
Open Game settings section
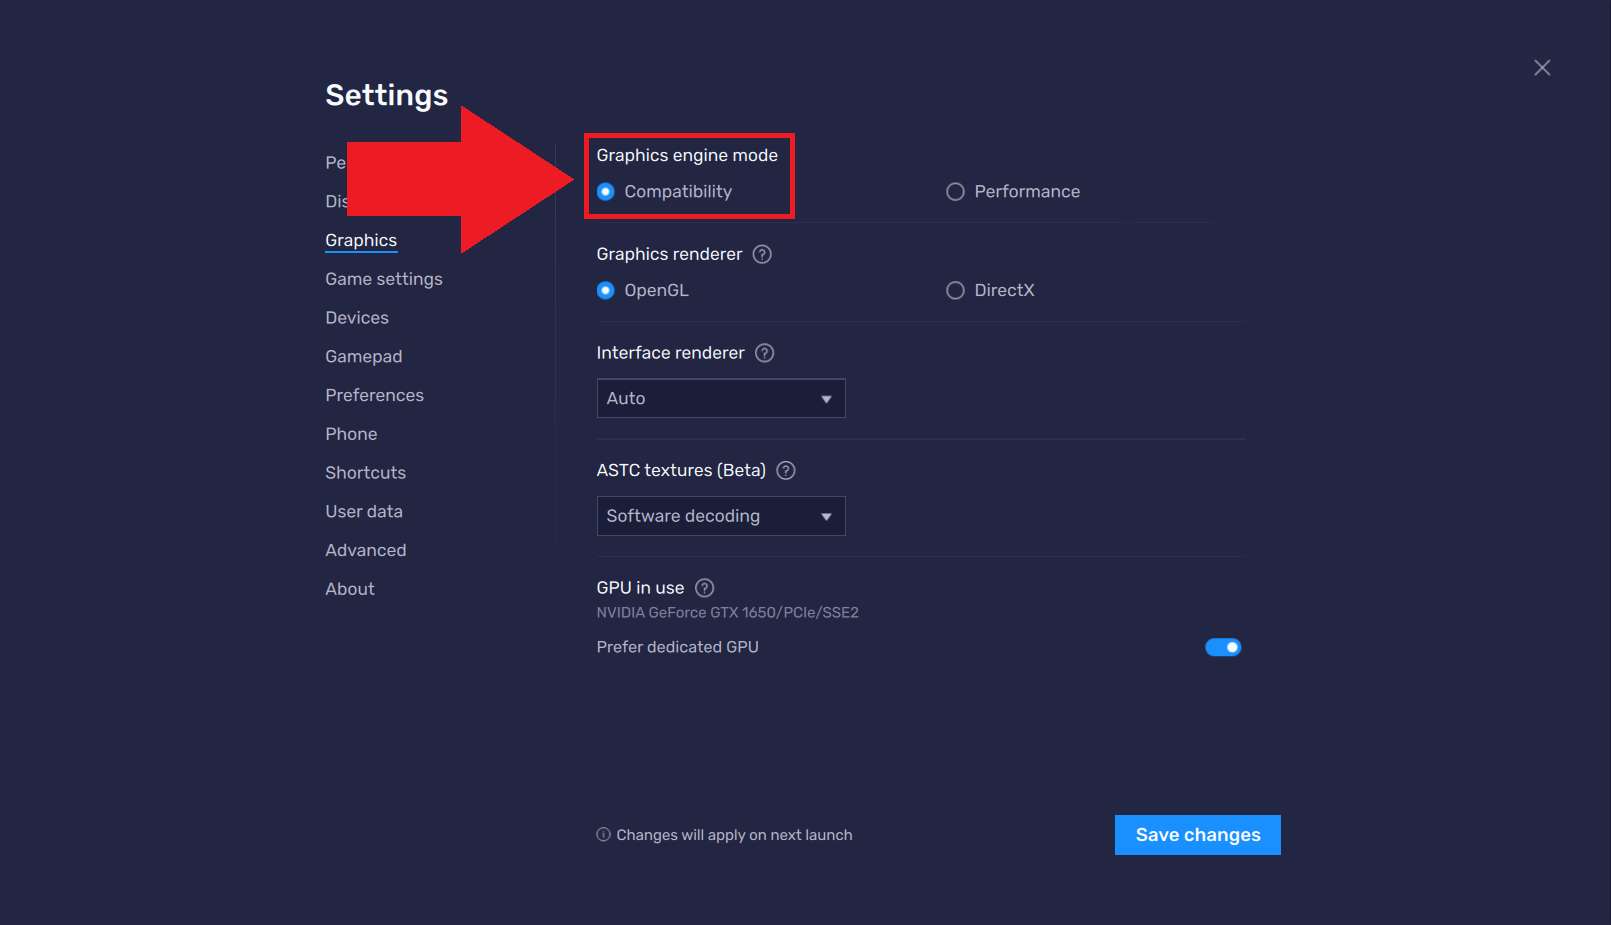(383, 279)
